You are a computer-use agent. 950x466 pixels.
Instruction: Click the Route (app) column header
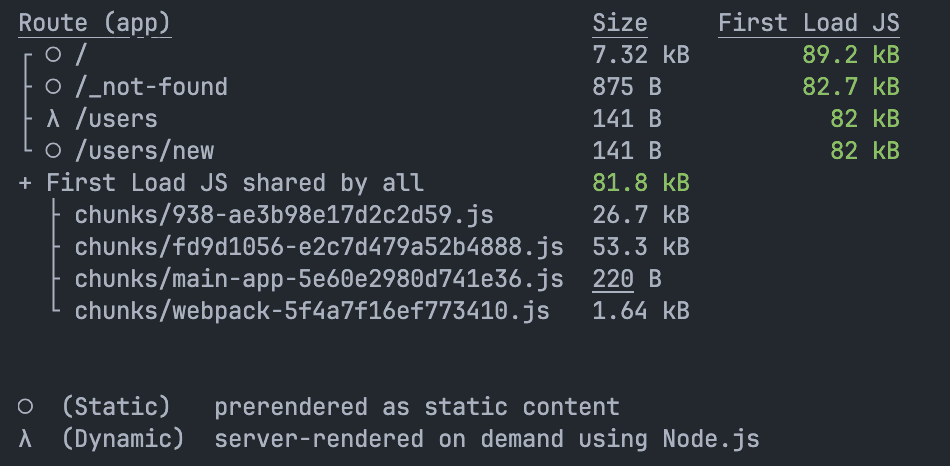point(94,23)
